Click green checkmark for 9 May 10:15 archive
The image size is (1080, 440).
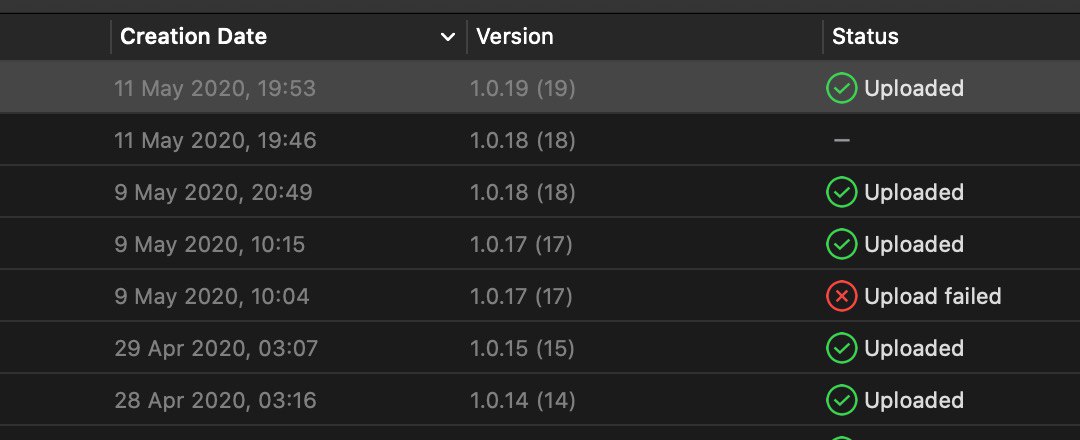pyautogui.click(x=841, y=244)
